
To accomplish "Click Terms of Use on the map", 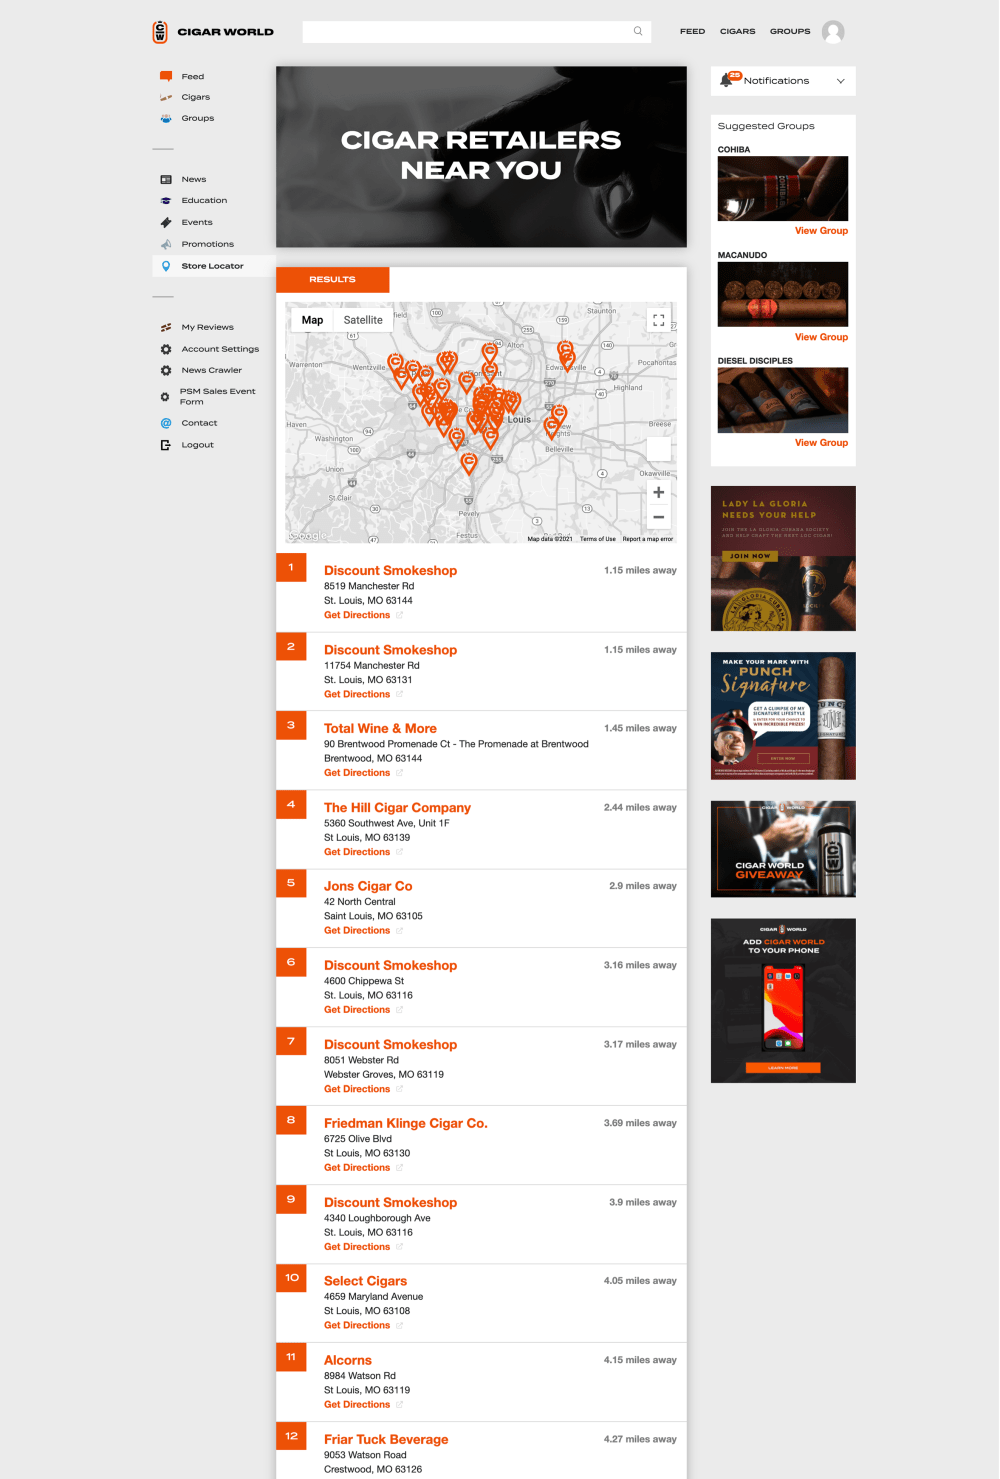I will 598,539.
